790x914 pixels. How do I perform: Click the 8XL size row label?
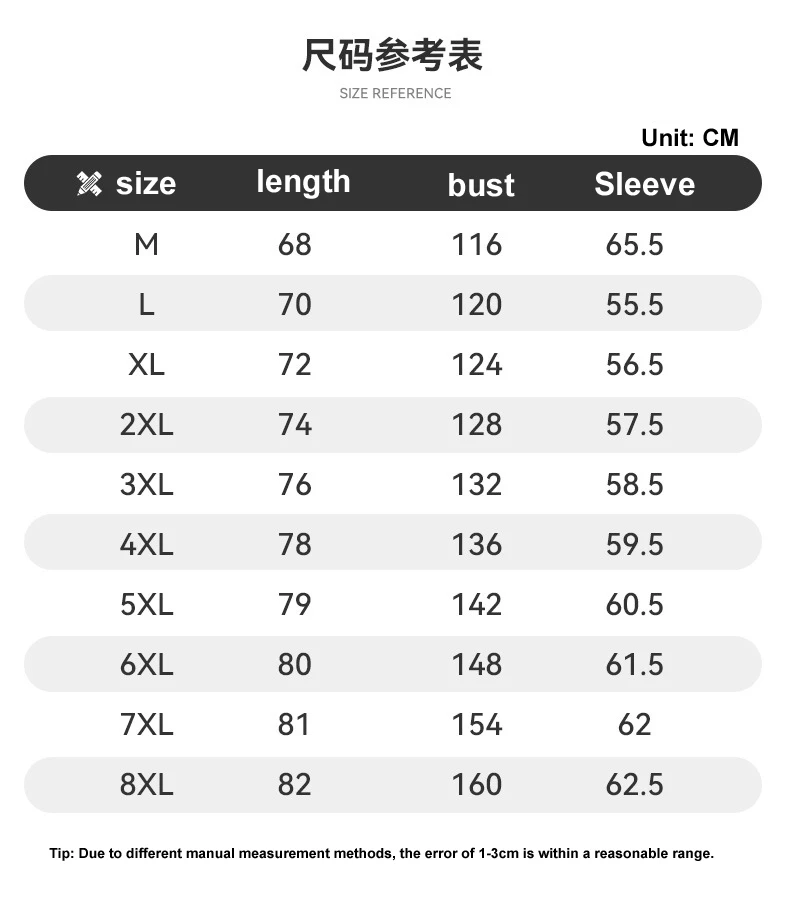[x=146, y=784]
